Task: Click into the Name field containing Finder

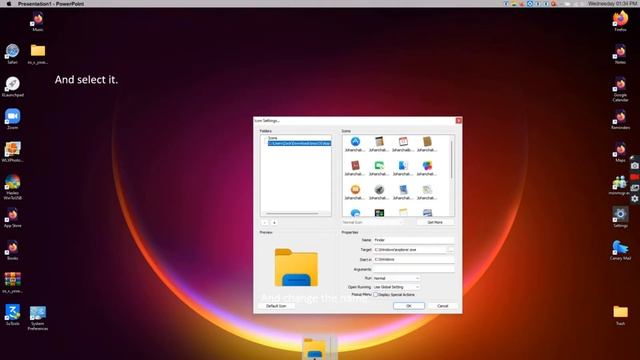Action: pyautogui.click(x=413, y=240)
